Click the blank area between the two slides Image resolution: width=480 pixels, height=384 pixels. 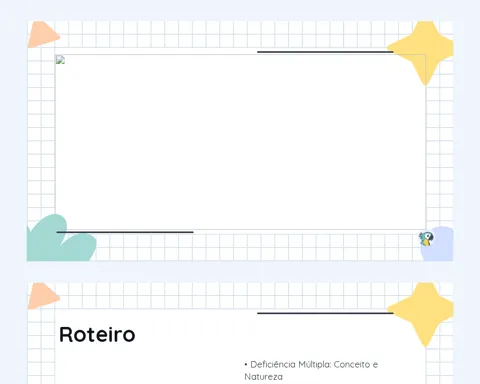[240, 272]
